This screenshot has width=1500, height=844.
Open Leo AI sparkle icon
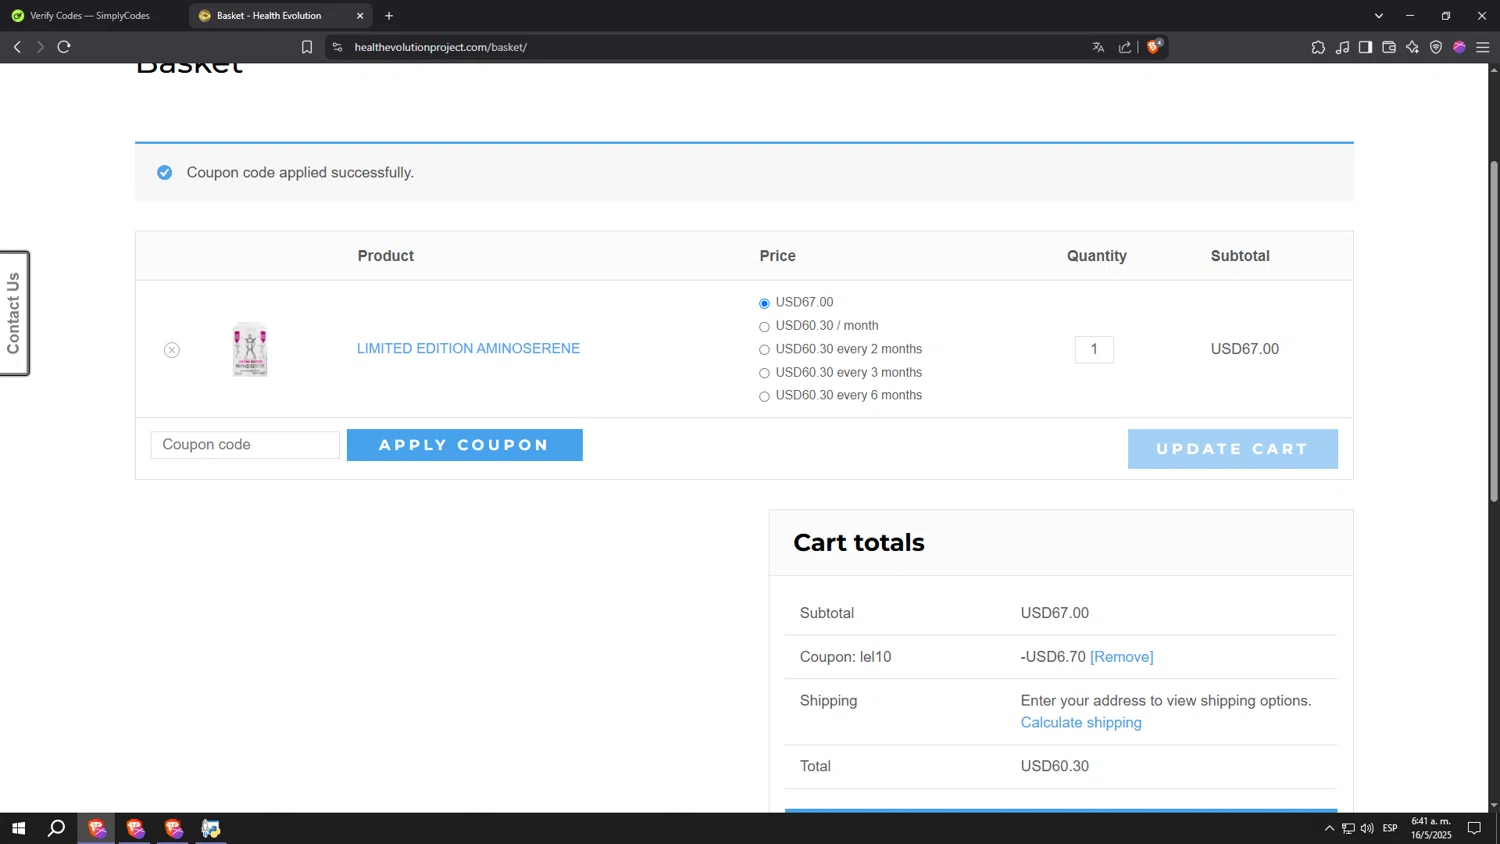[1412, 47]
